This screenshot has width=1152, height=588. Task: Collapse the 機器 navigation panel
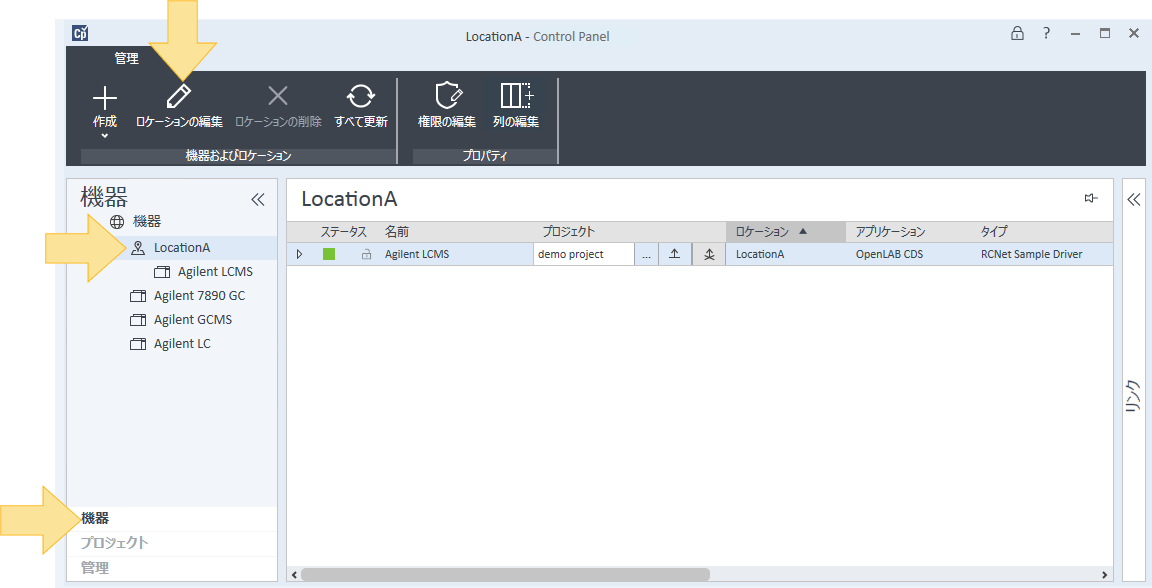click(x=257, y=199)
